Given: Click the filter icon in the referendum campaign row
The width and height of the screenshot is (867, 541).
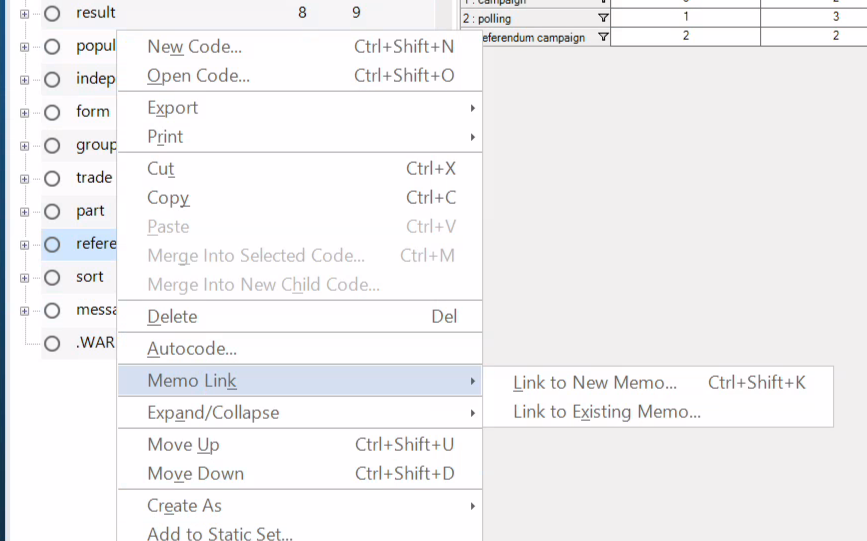Looking at the screenshot, I should tap(602, 38).
